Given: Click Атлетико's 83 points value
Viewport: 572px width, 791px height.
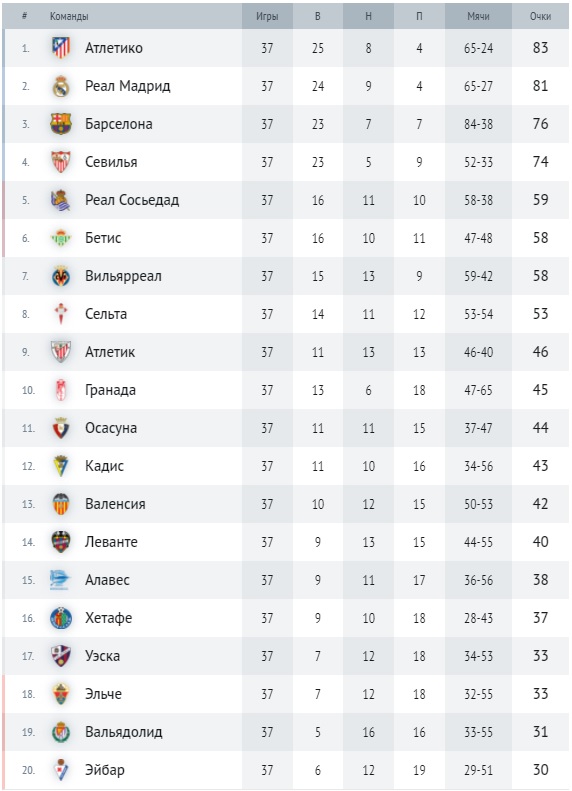Looking at the screenshot, I should point(540,48).
